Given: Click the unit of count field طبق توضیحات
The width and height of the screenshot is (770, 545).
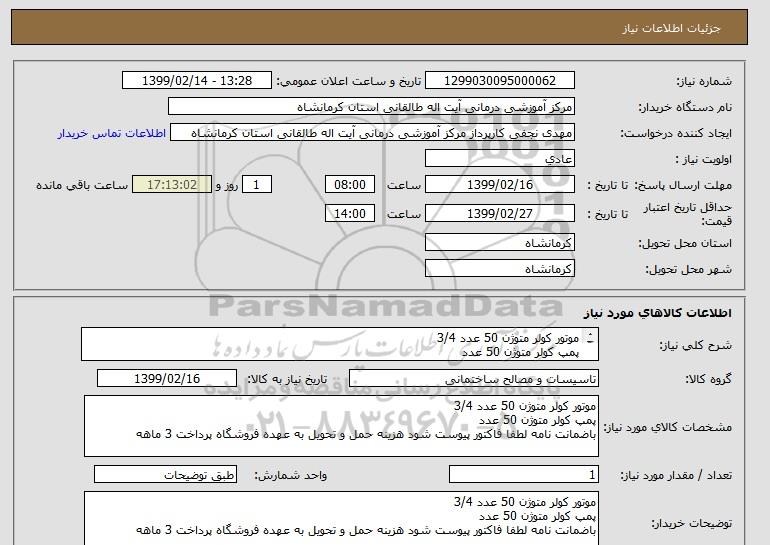Looking at the screenshot, I should coord(165,475).
